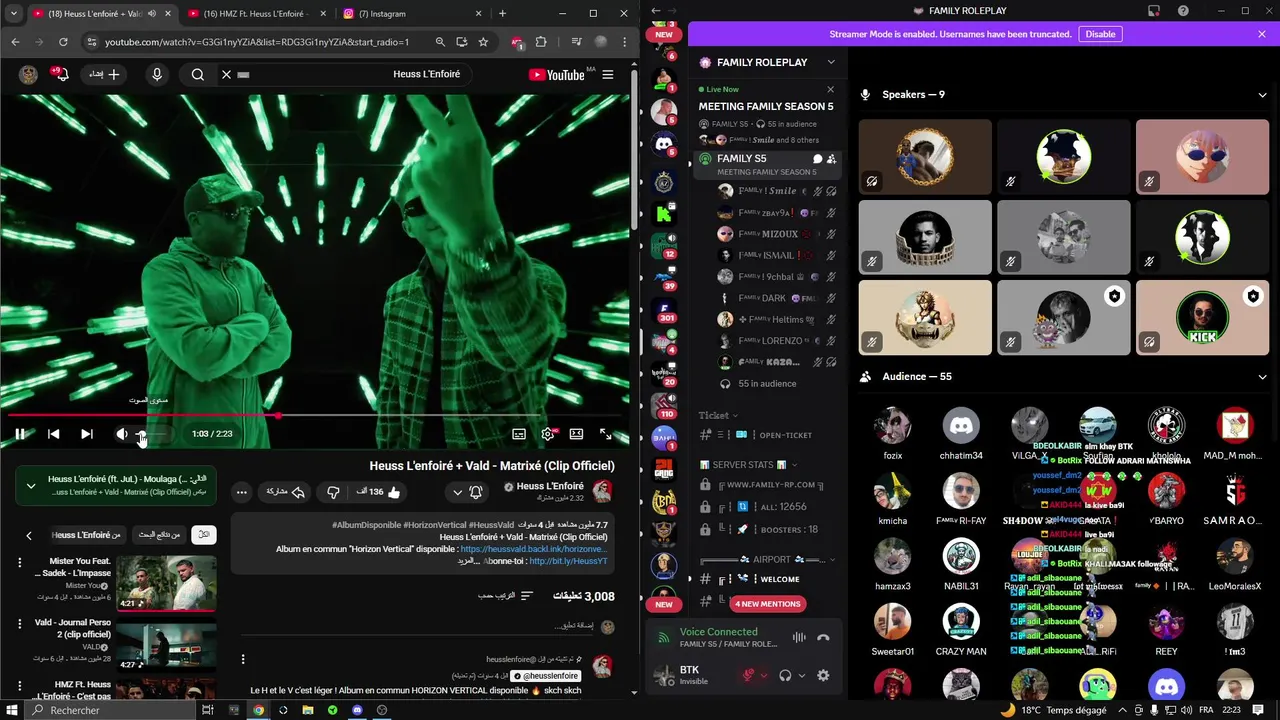Open the YouTube hamburger guide menu
1280x720 pixels.
(x=607, y=74)
